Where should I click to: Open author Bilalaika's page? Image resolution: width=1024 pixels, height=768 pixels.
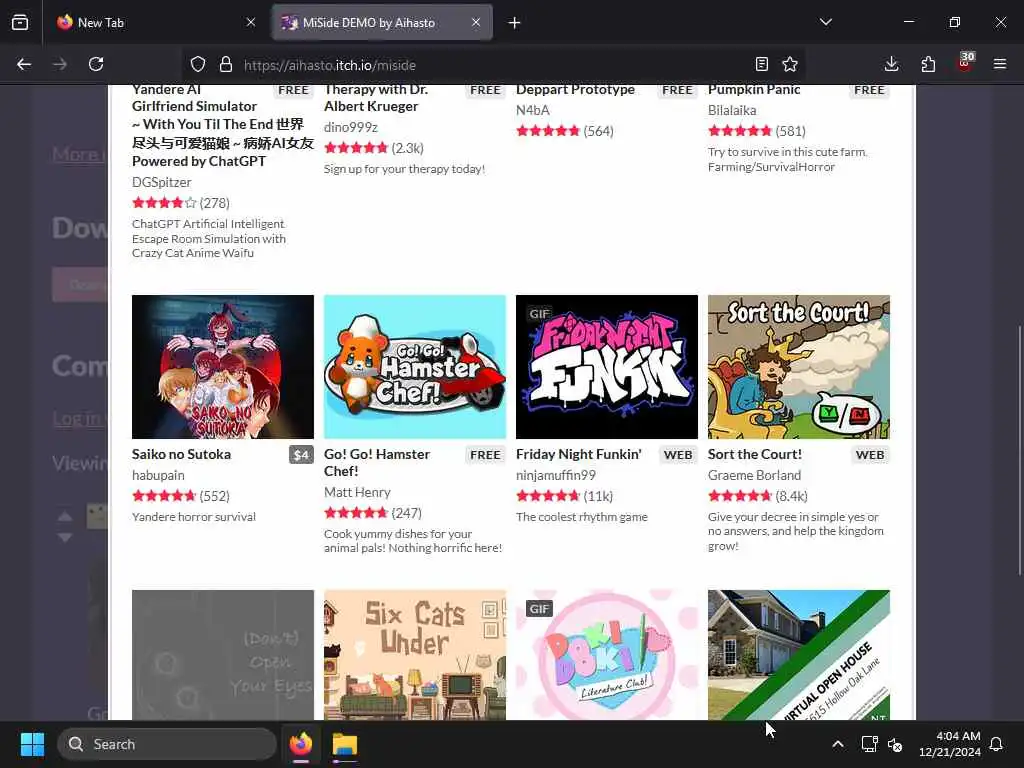[732, 110]
